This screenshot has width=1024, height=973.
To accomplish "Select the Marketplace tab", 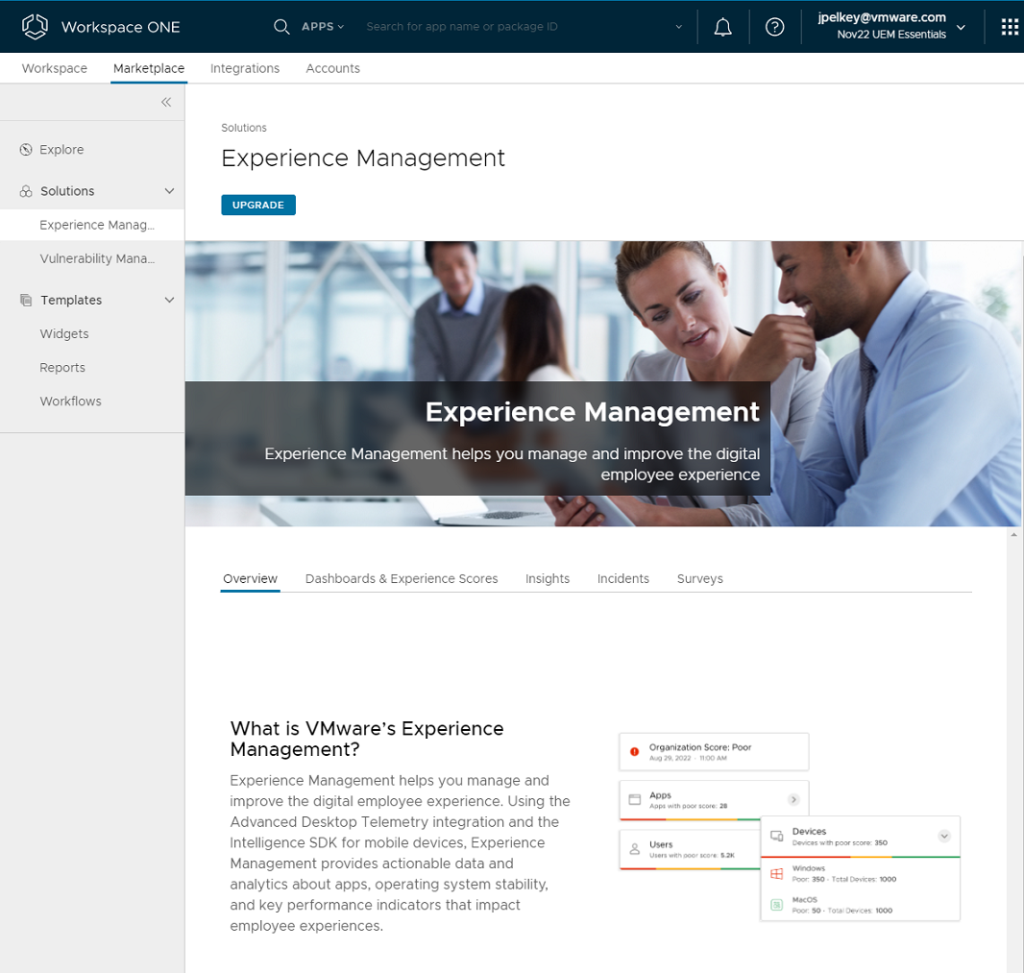I will point(149,68).
